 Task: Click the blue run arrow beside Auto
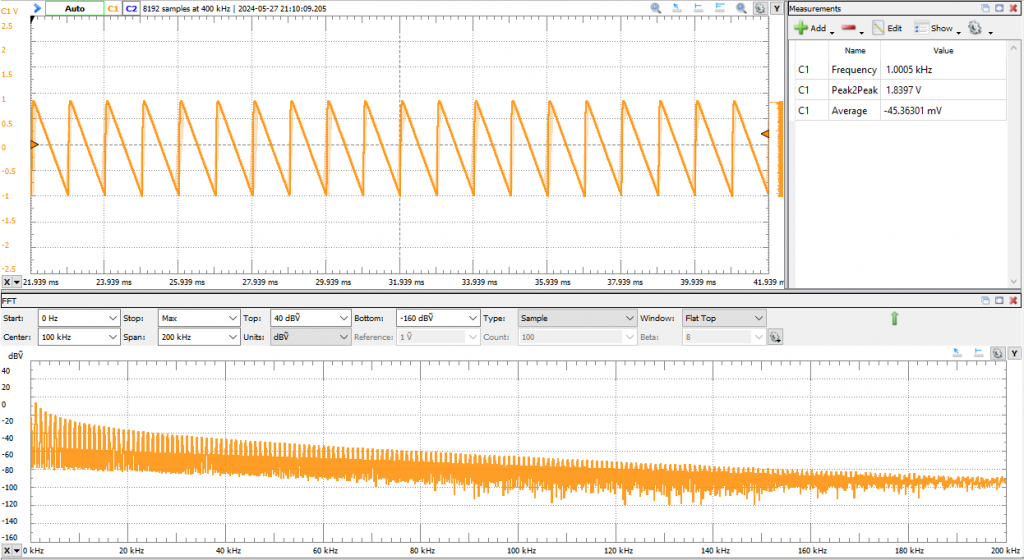pos(37,8)
